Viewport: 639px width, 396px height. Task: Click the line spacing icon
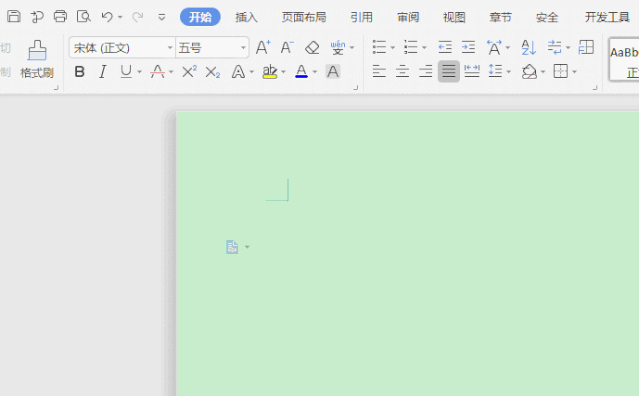point(496,71)
